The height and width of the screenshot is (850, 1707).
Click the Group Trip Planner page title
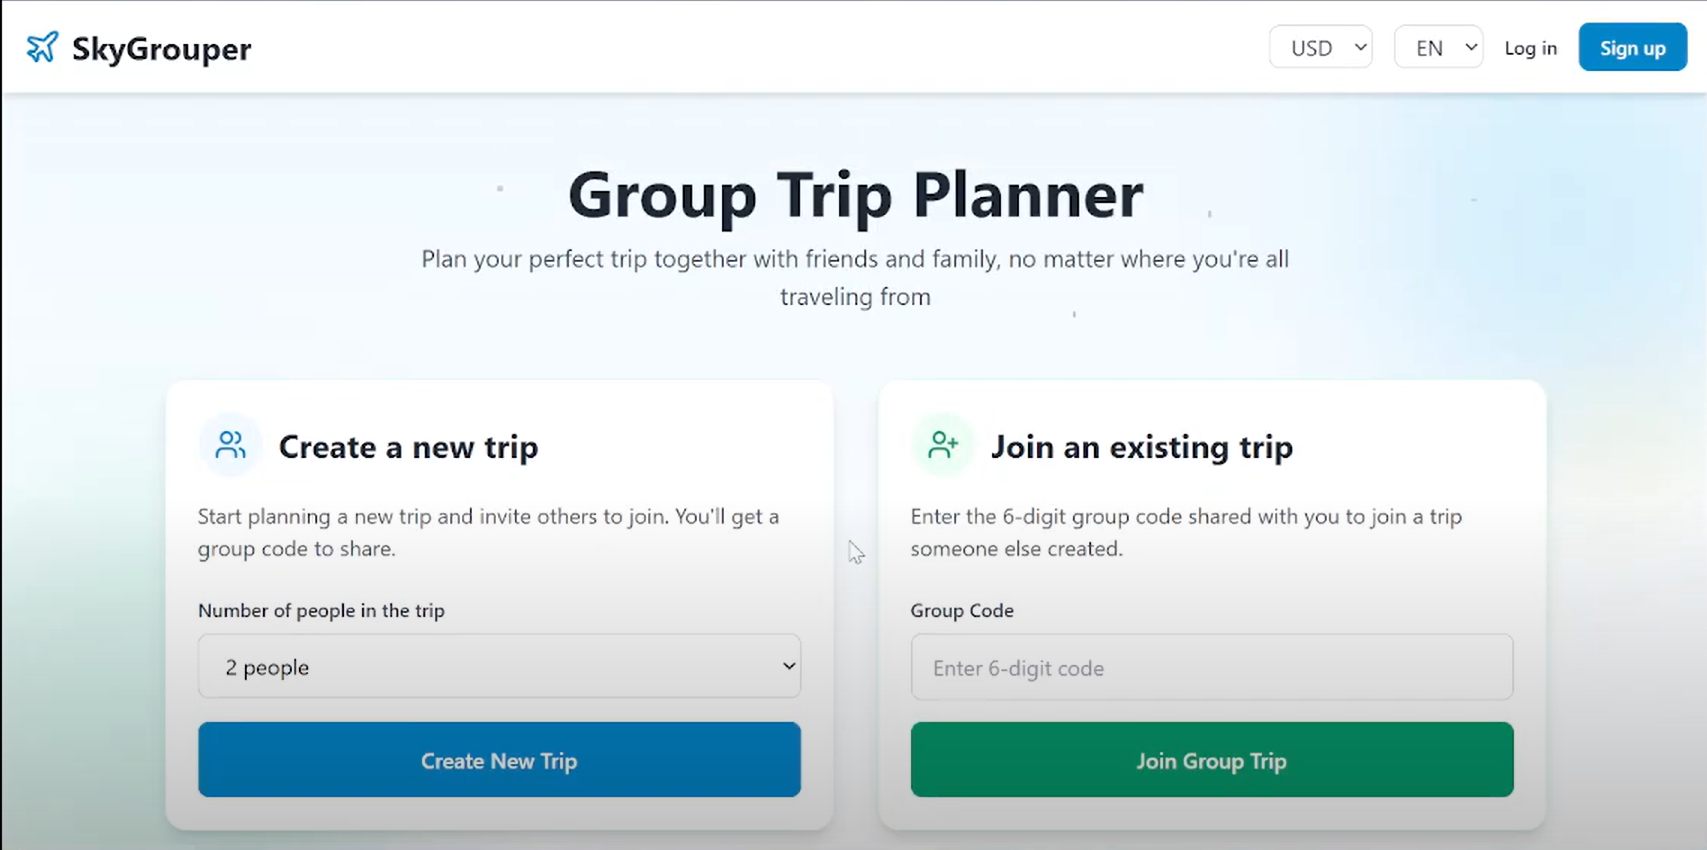(x=855, y=194)
